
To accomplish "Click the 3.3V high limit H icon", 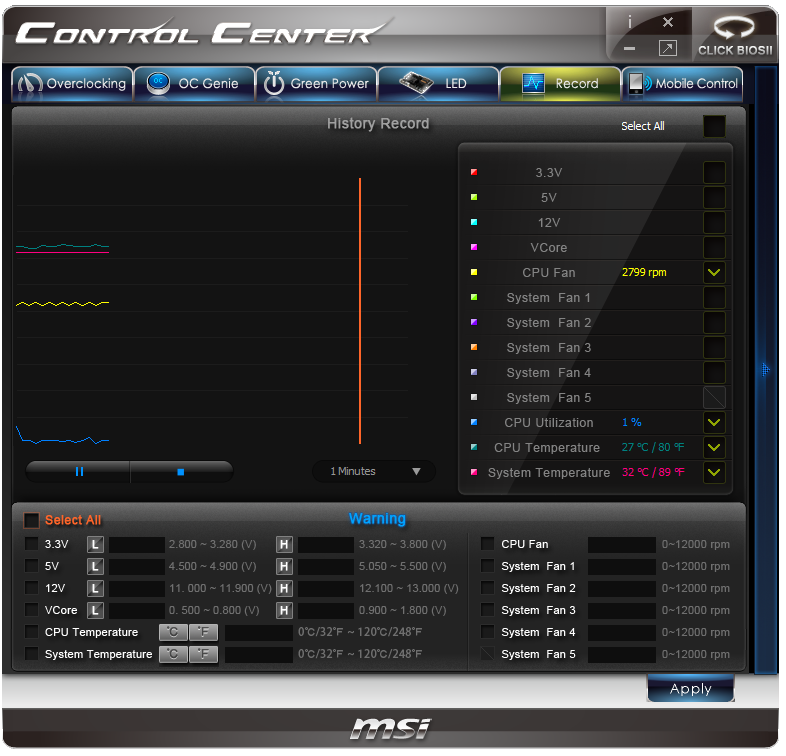I will coord(284,545).
